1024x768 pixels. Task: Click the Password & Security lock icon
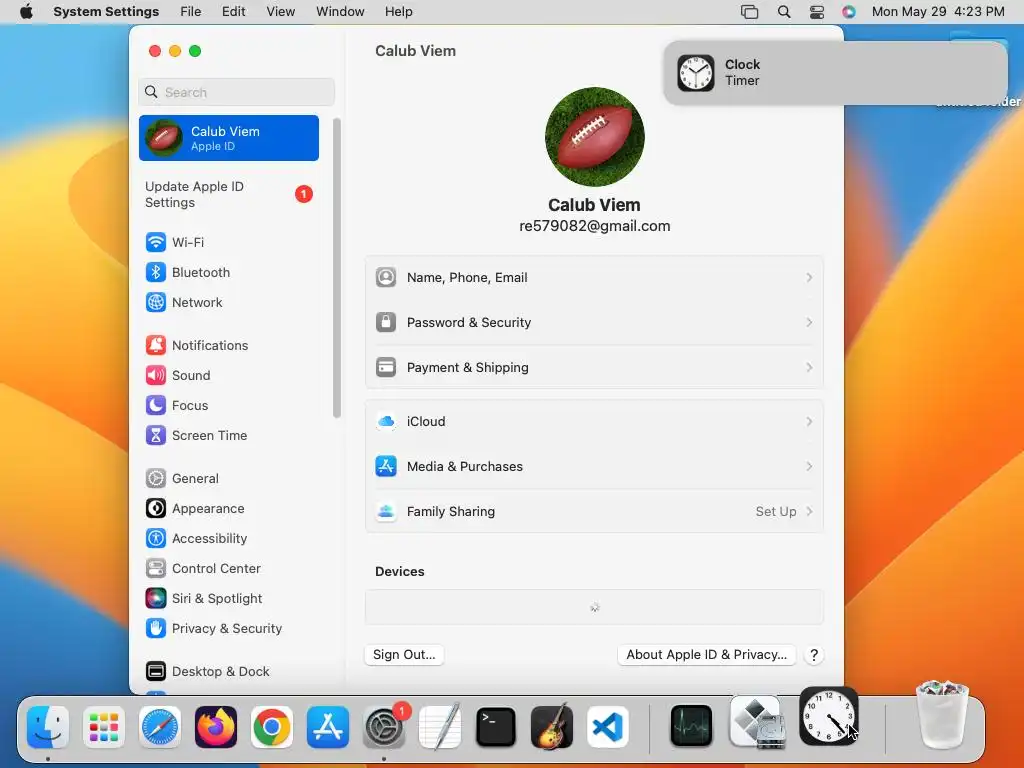pyautogui.click(x=386, y=322)
